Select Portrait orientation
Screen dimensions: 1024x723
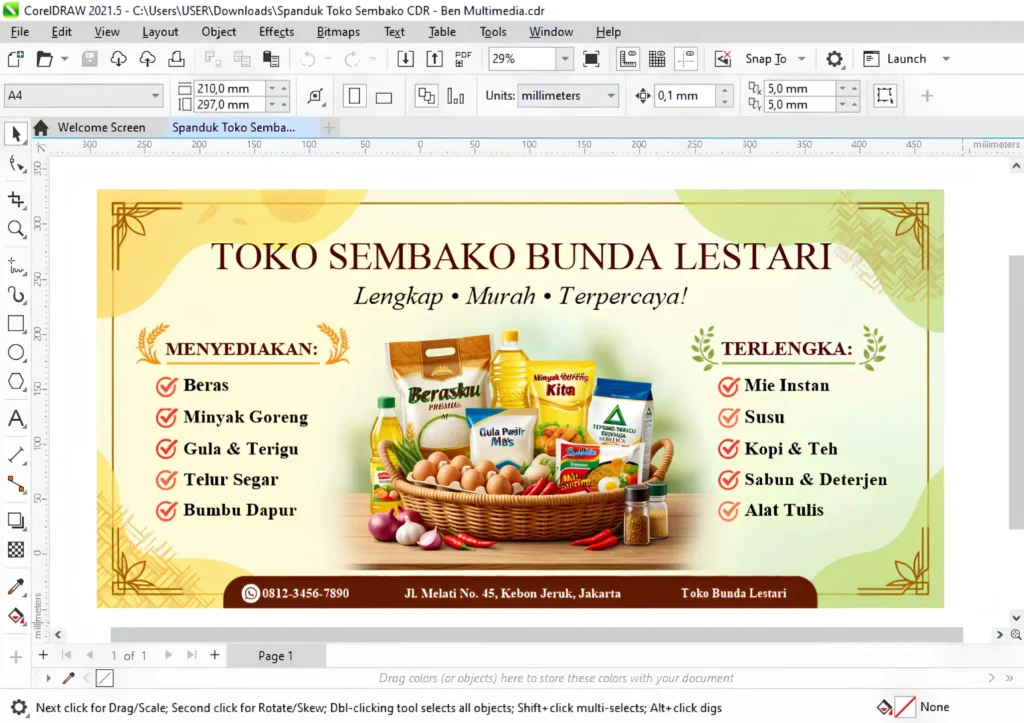355,96
